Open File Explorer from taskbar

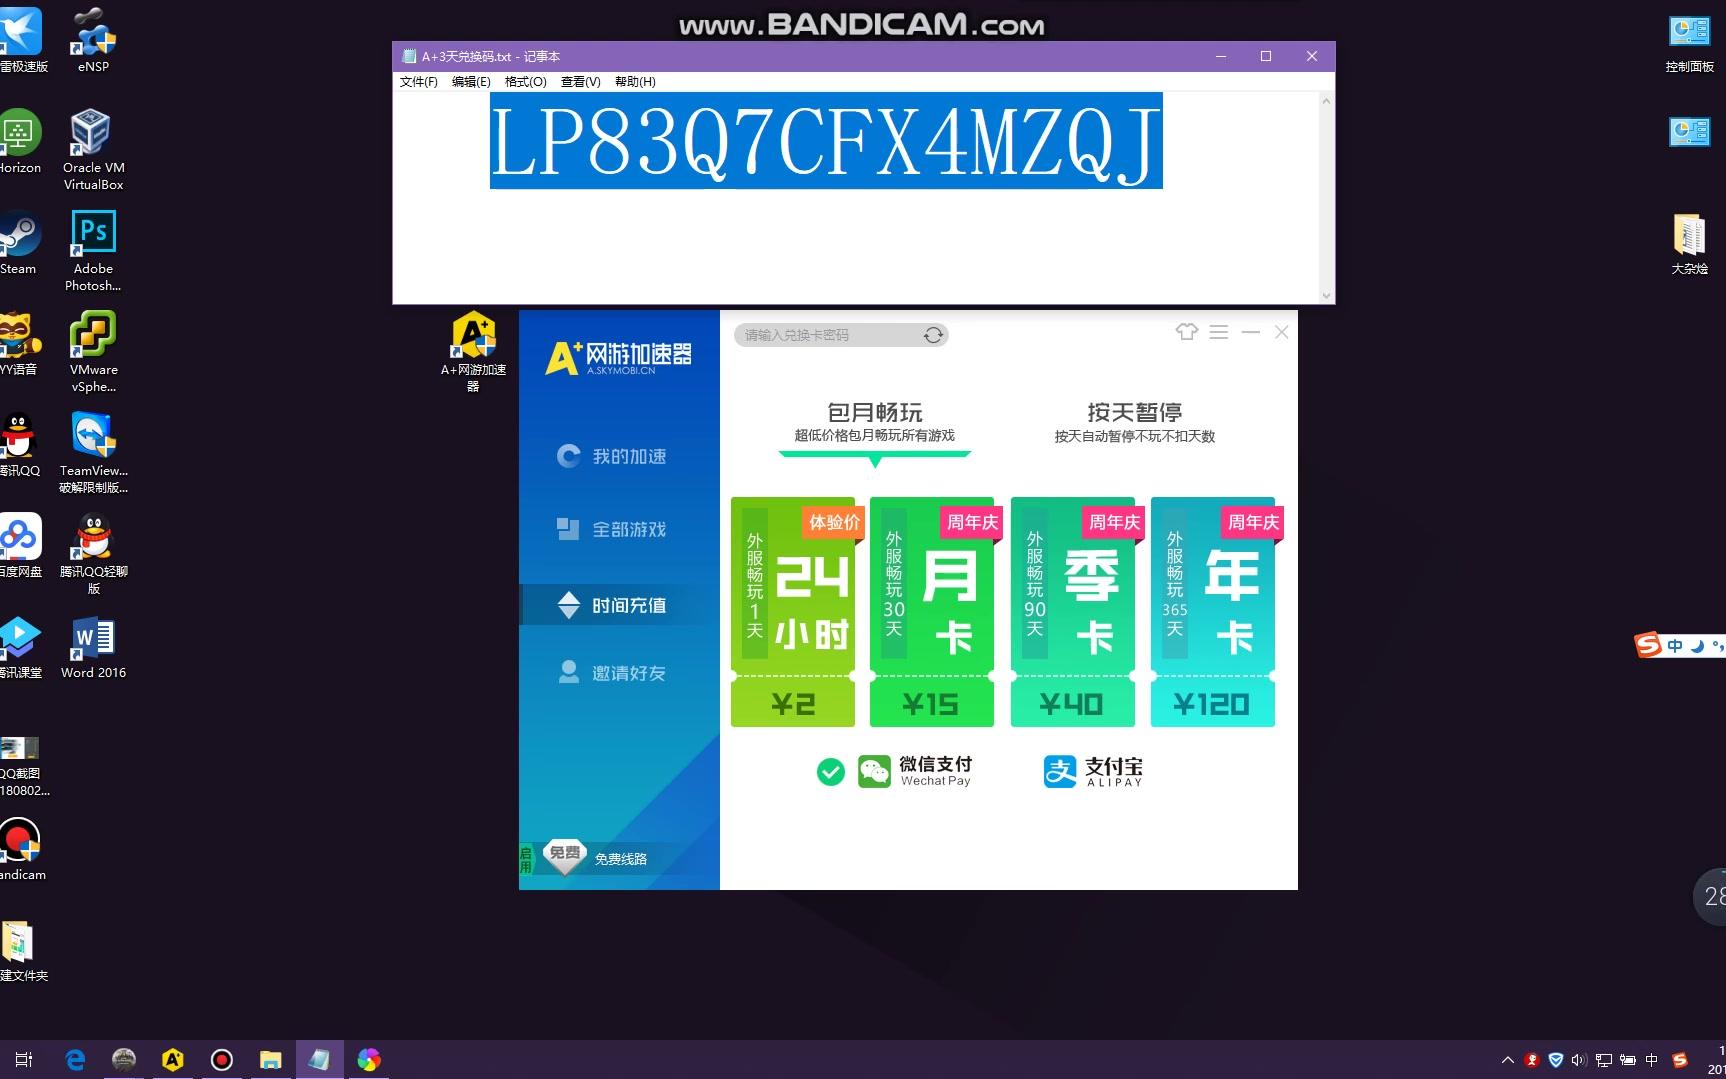point(271,1060)
